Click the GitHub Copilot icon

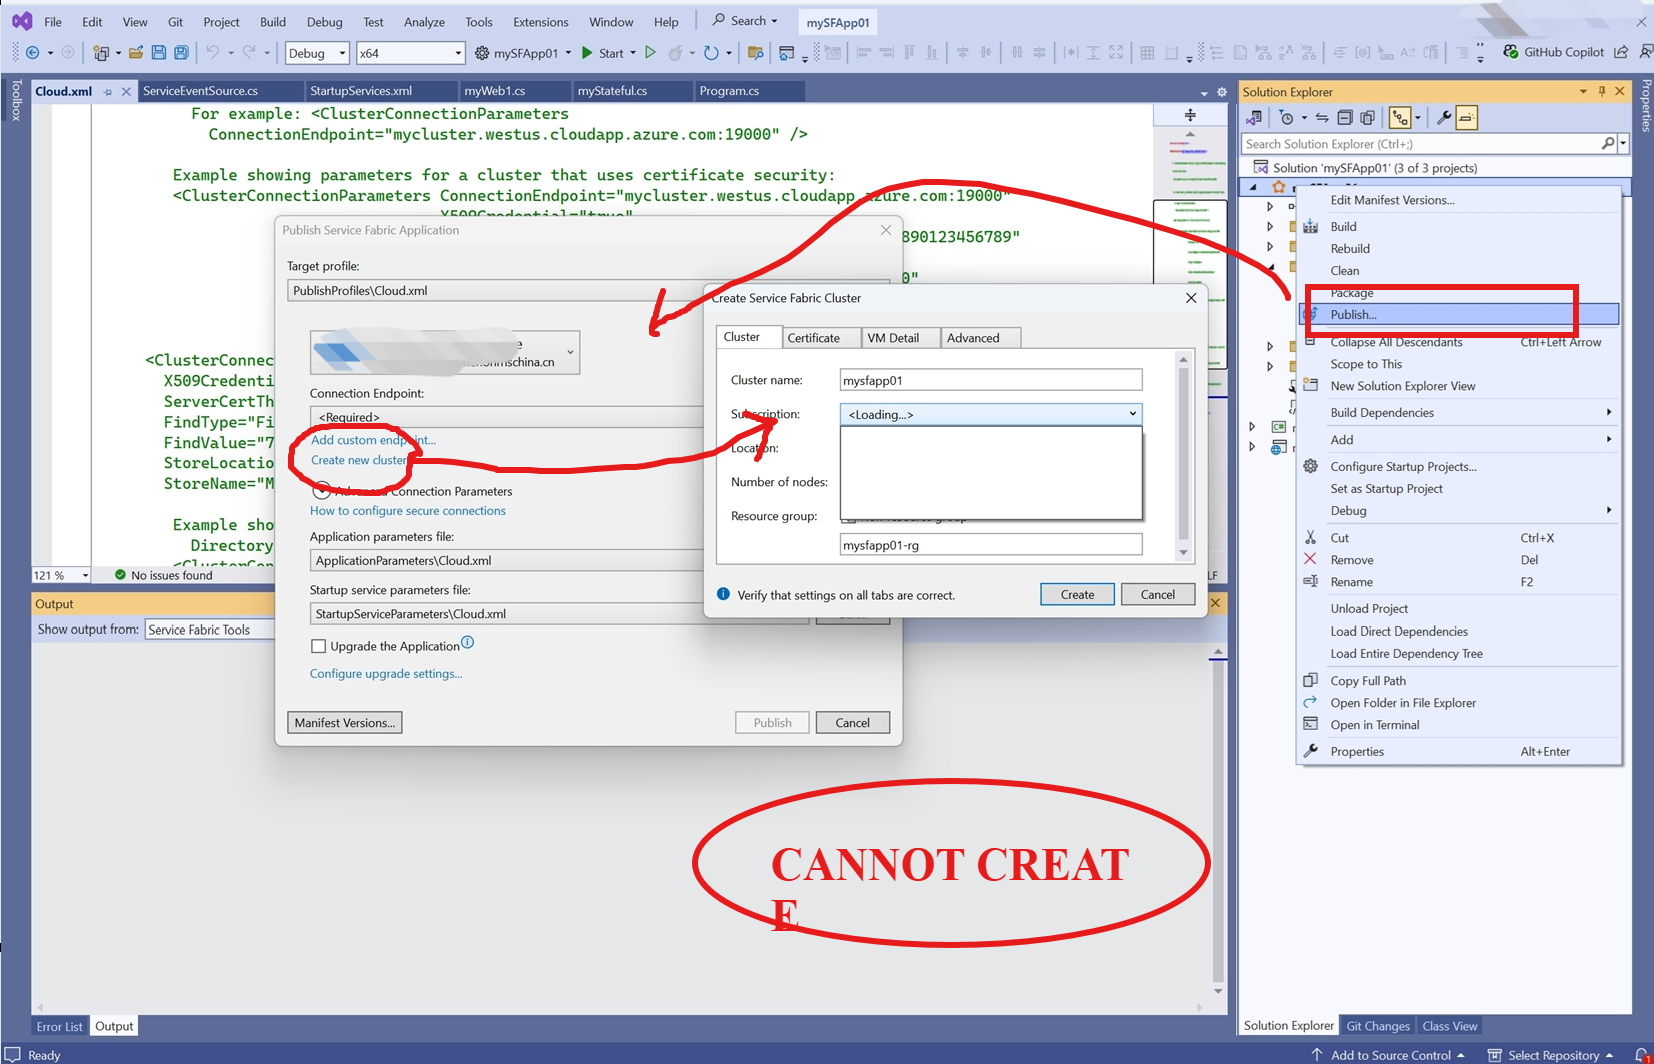tap(1511, 52)
